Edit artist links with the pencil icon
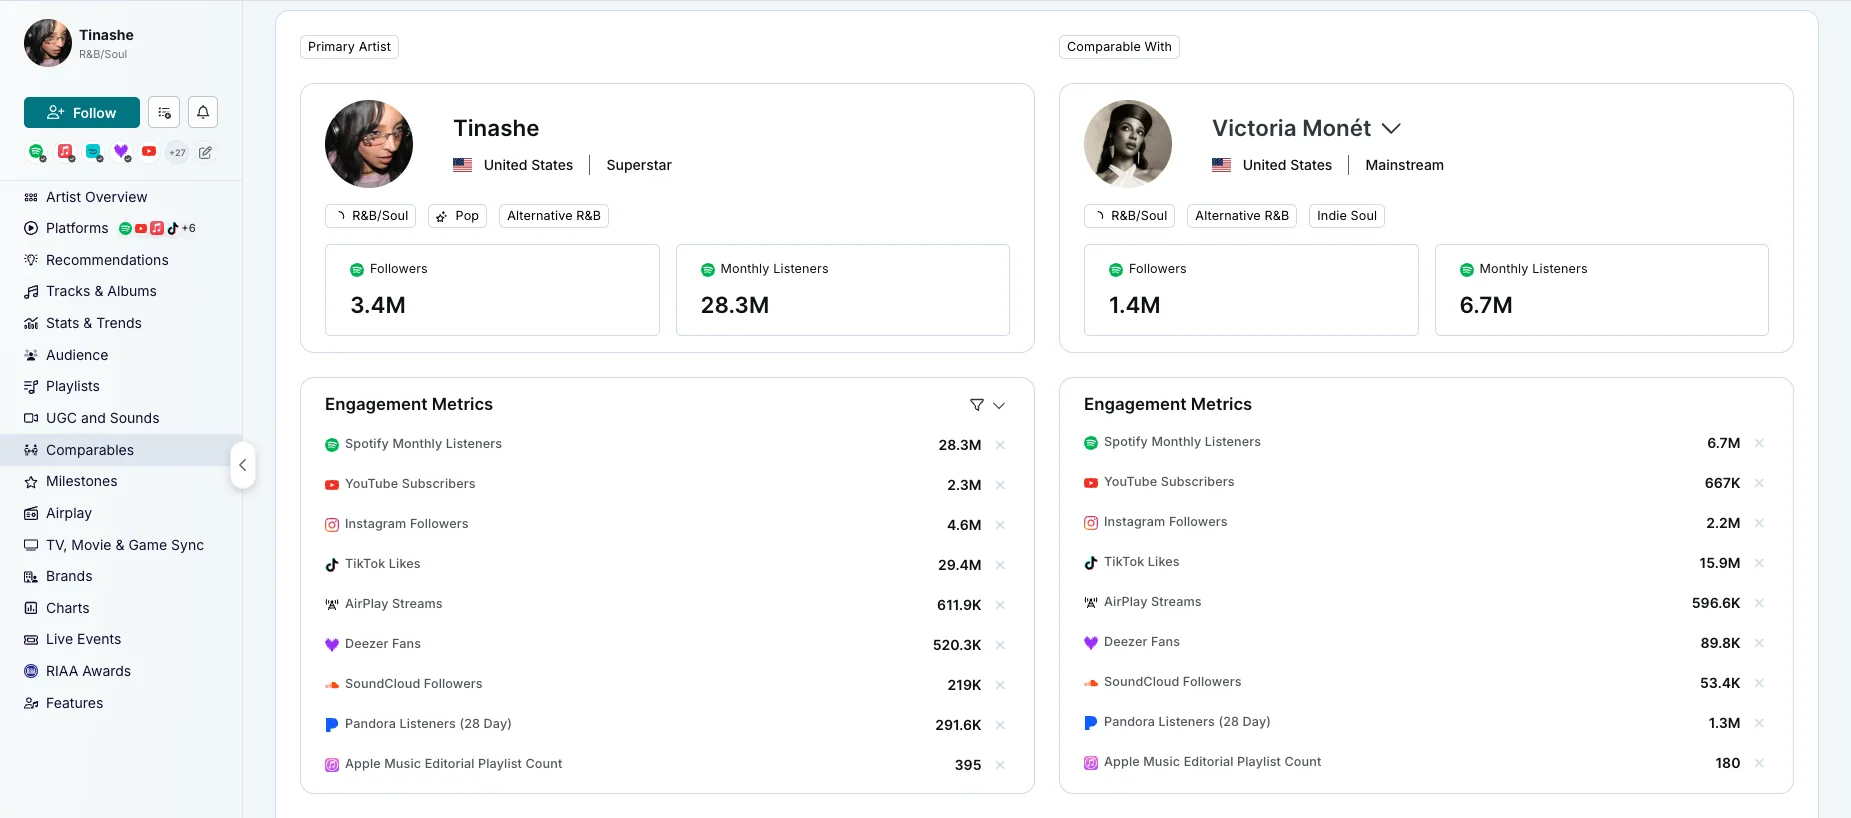The width and height of the screenshot is (1851, 818). click(205, 153)
